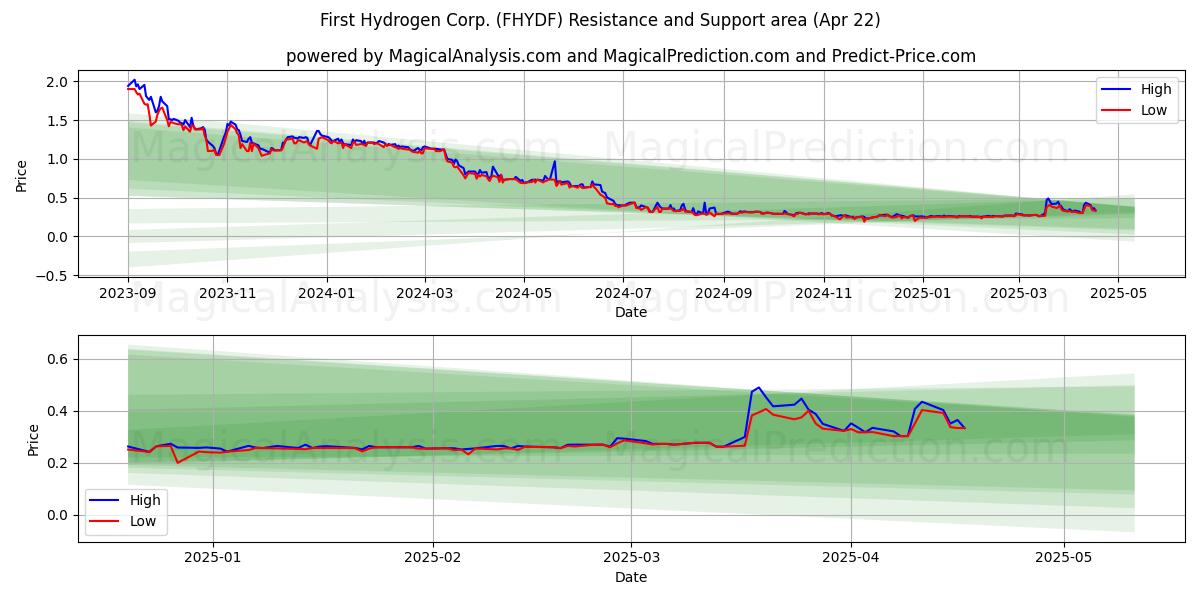
Task: Click the '0.4' y-axis tick on bottom chart
Action: (57, 411)
